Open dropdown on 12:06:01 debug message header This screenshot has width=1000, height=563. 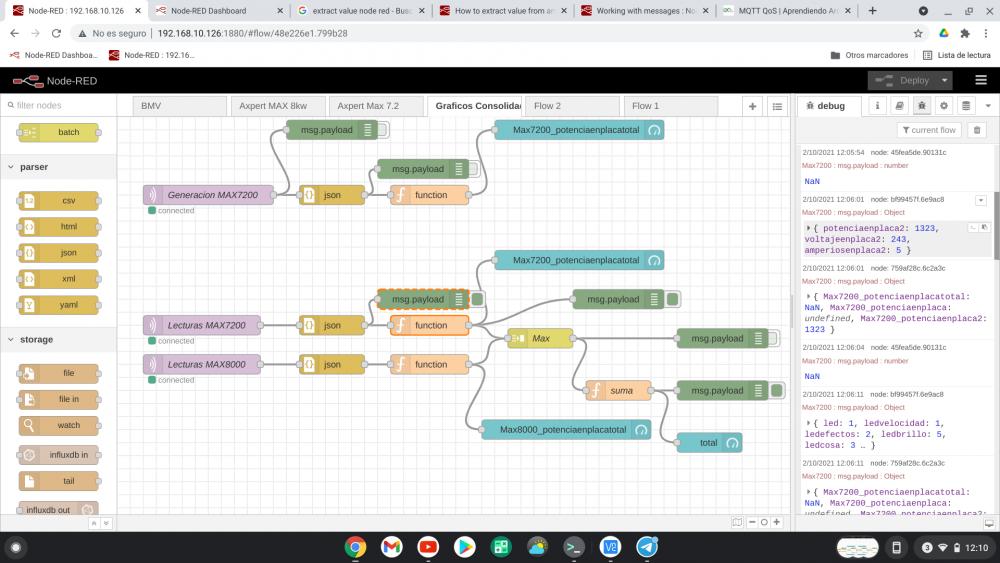(x=980, y=200)
